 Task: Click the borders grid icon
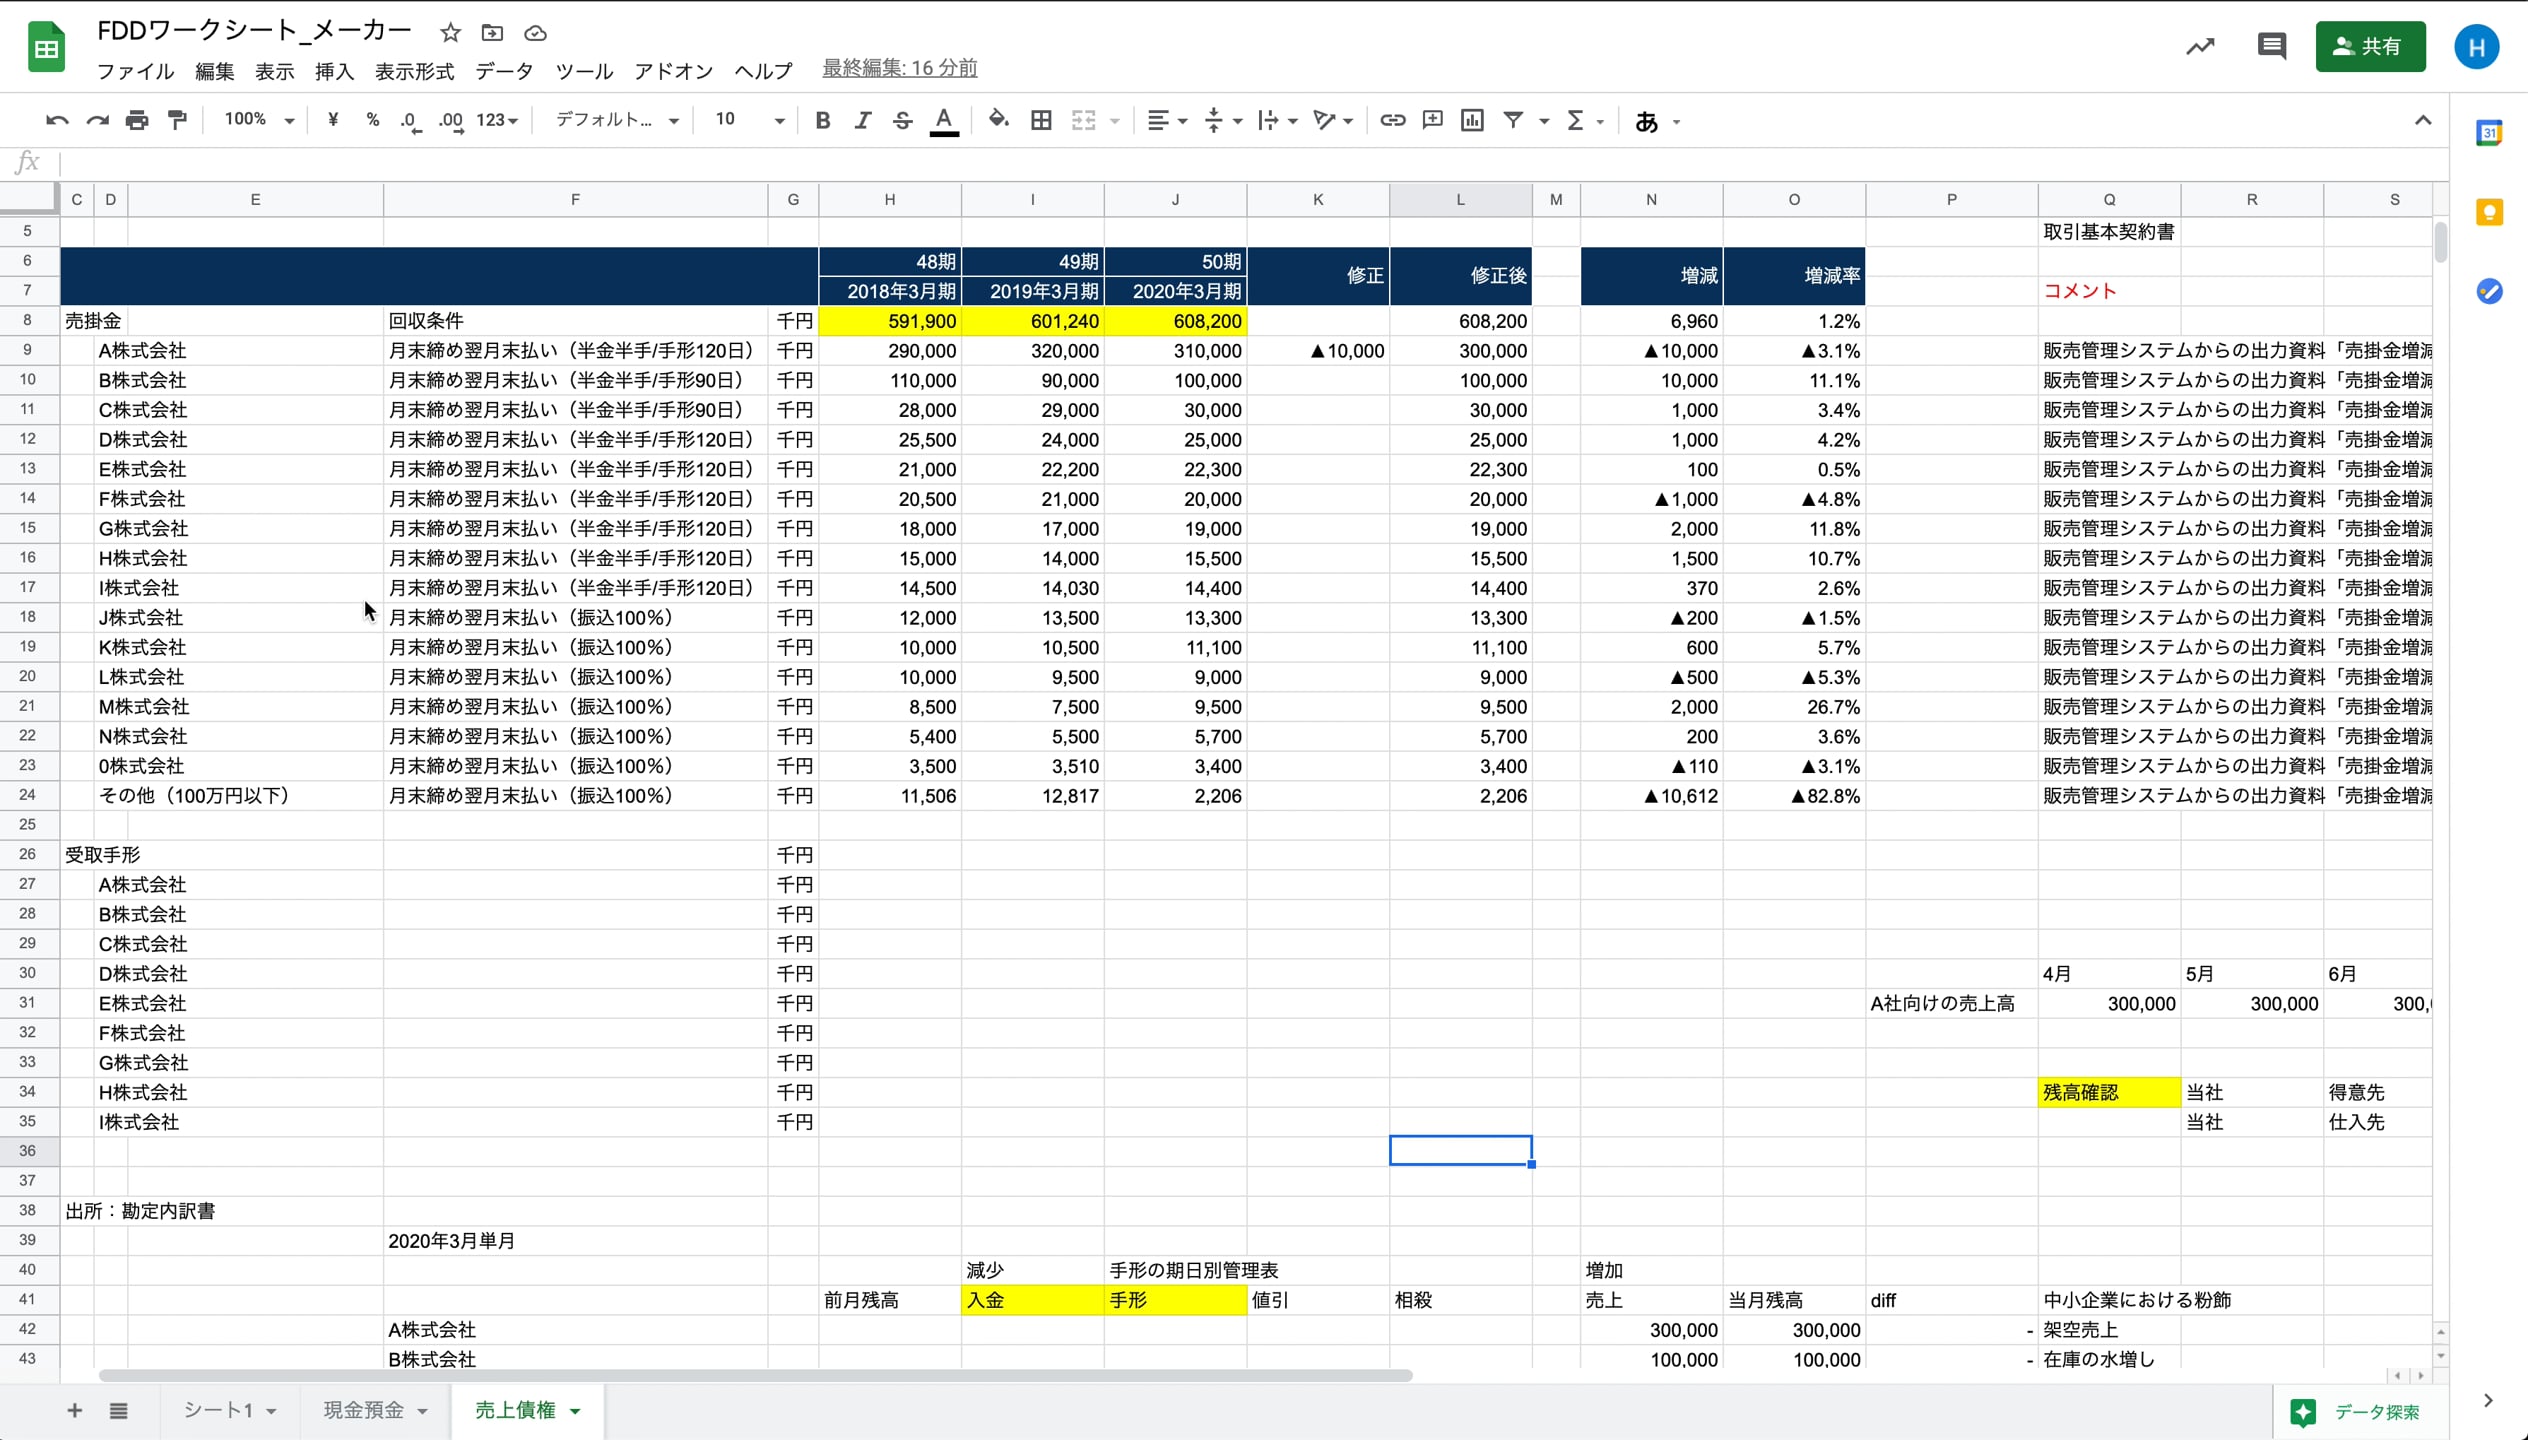[1041, 120]
